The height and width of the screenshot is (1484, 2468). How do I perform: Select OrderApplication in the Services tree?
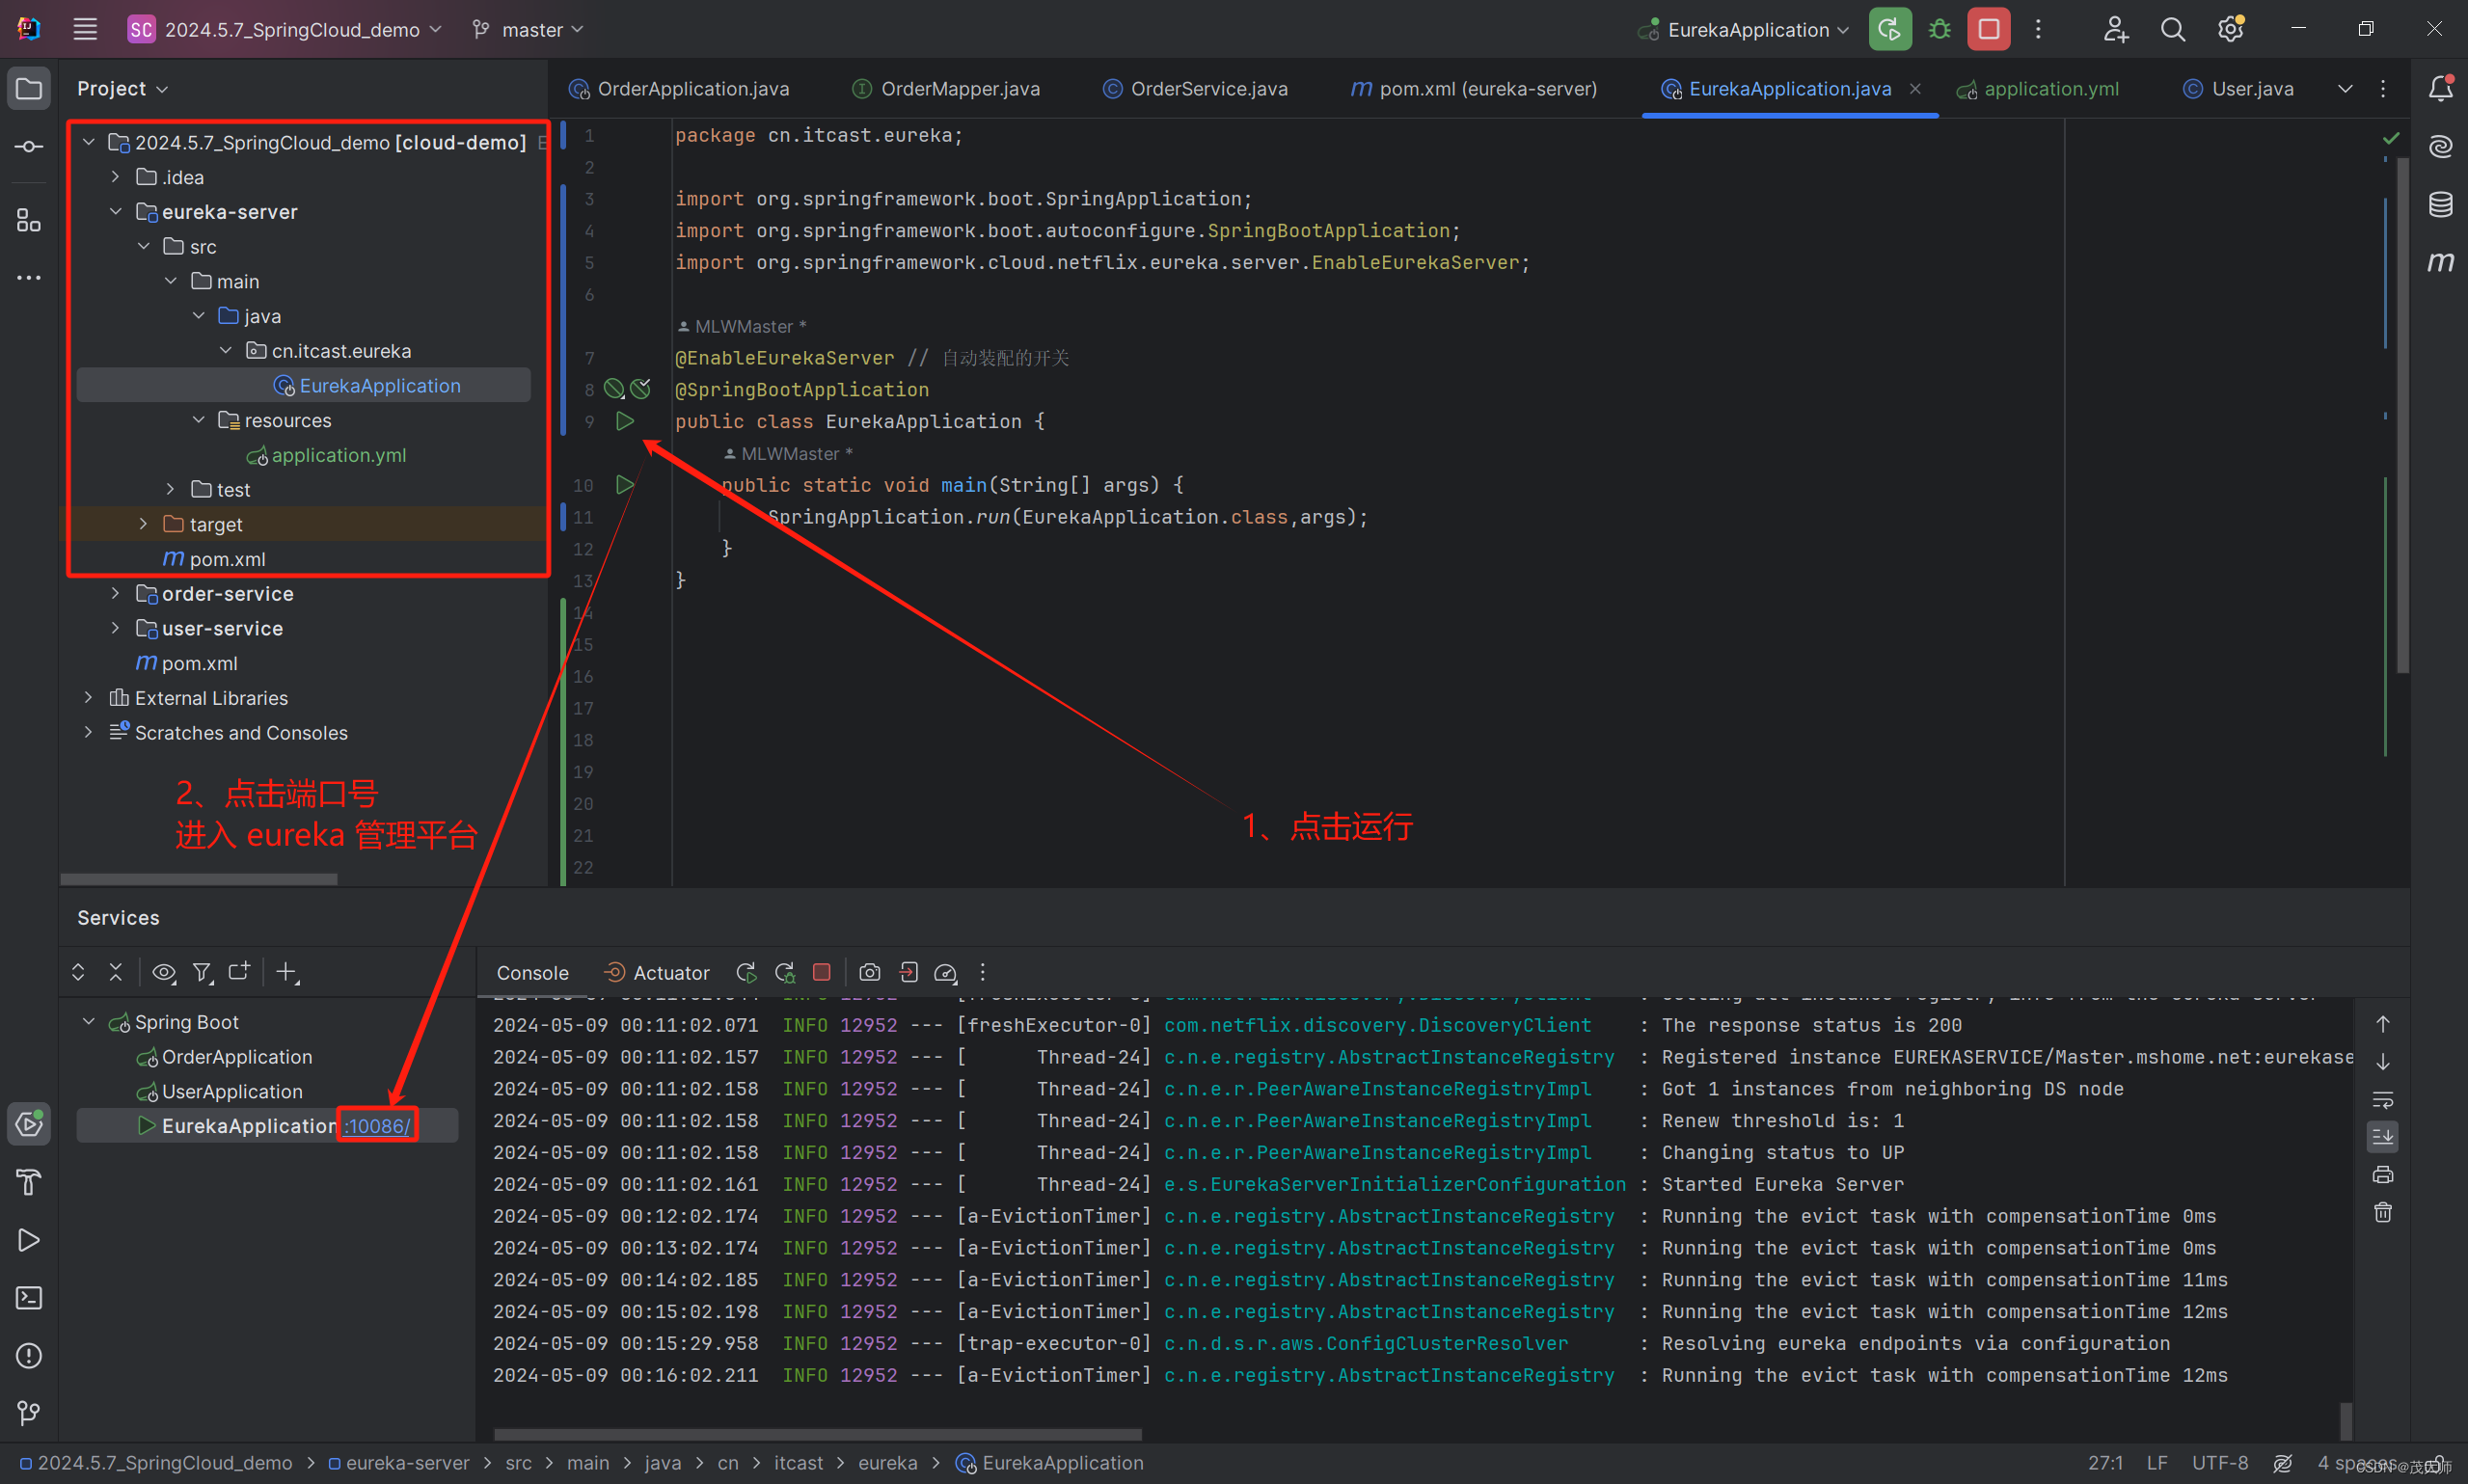click(237, 1057)
